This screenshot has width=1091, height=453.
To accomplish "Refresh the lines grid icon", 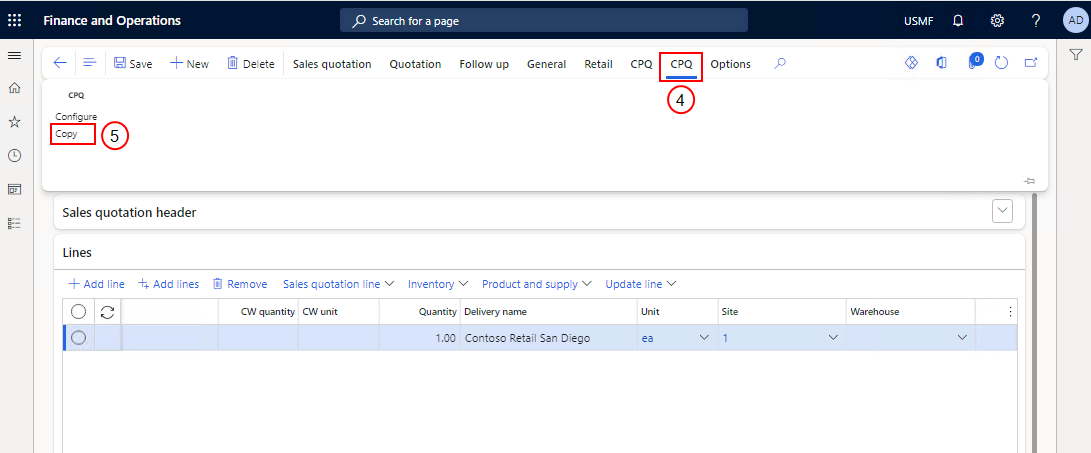I will 107,312.
